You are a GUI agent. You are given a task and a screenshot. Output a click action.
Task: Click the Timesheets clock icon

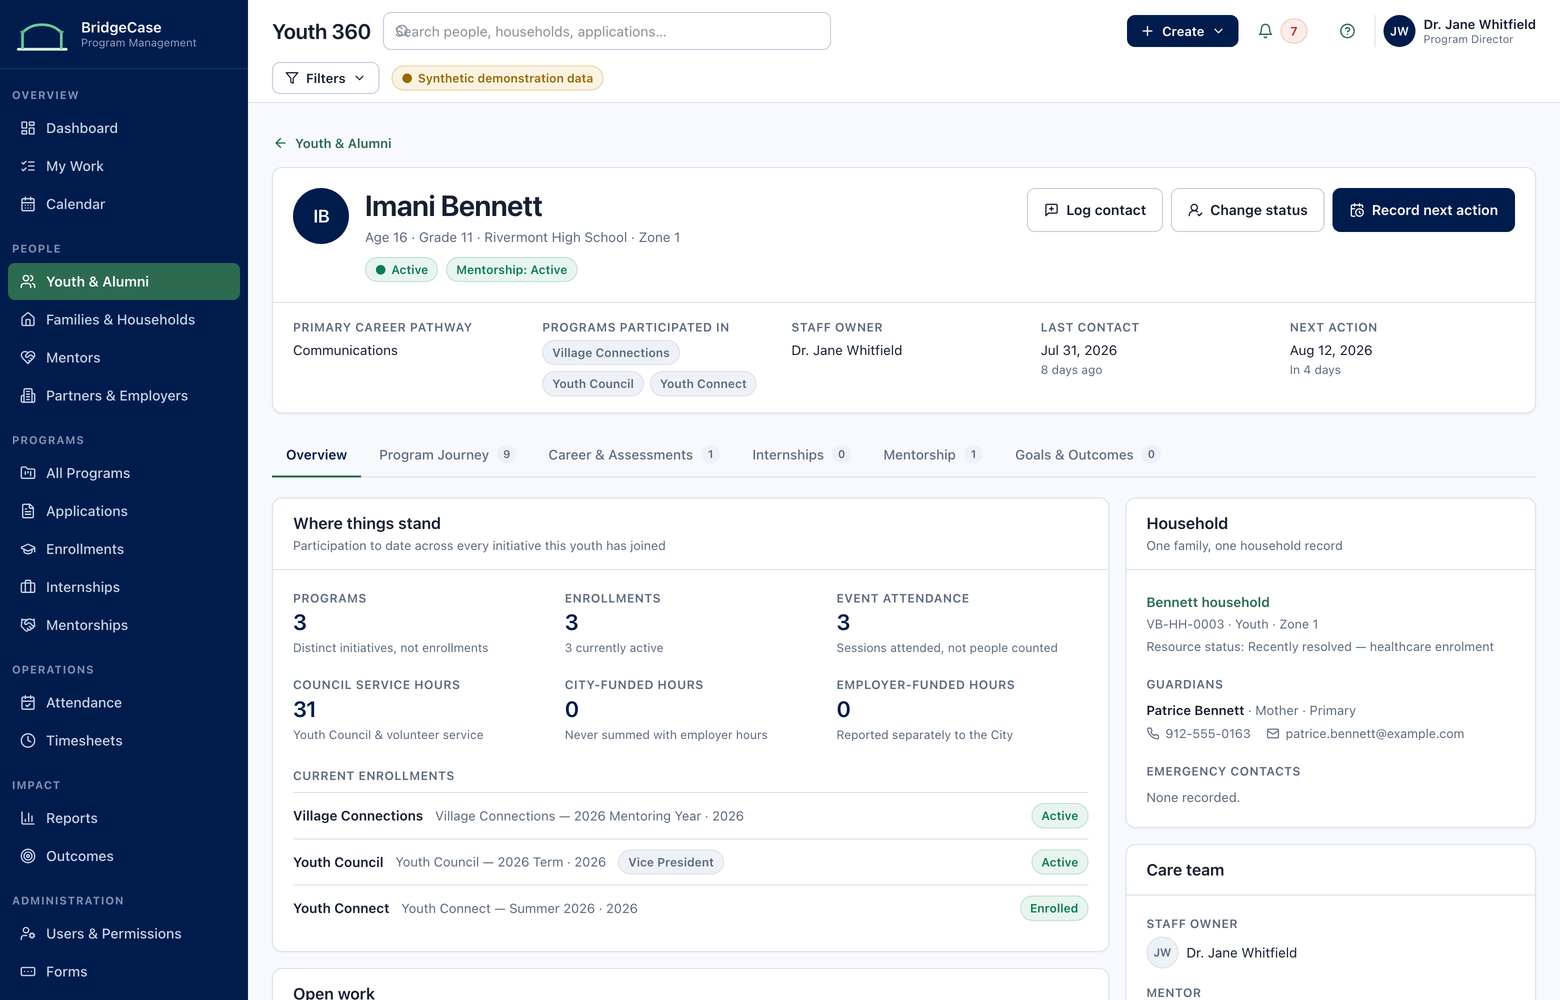coord(28,741)
